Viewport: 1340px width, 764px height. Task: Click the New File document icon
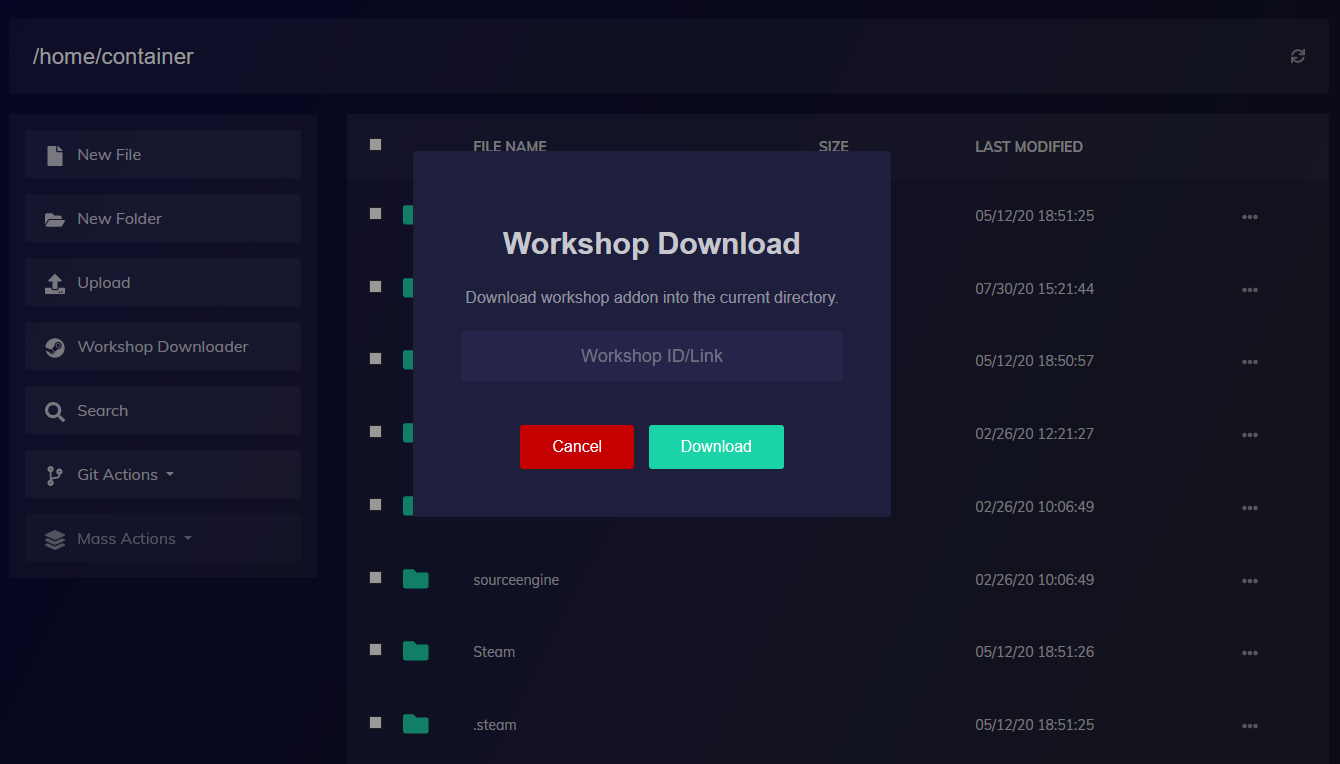[55, 155]
